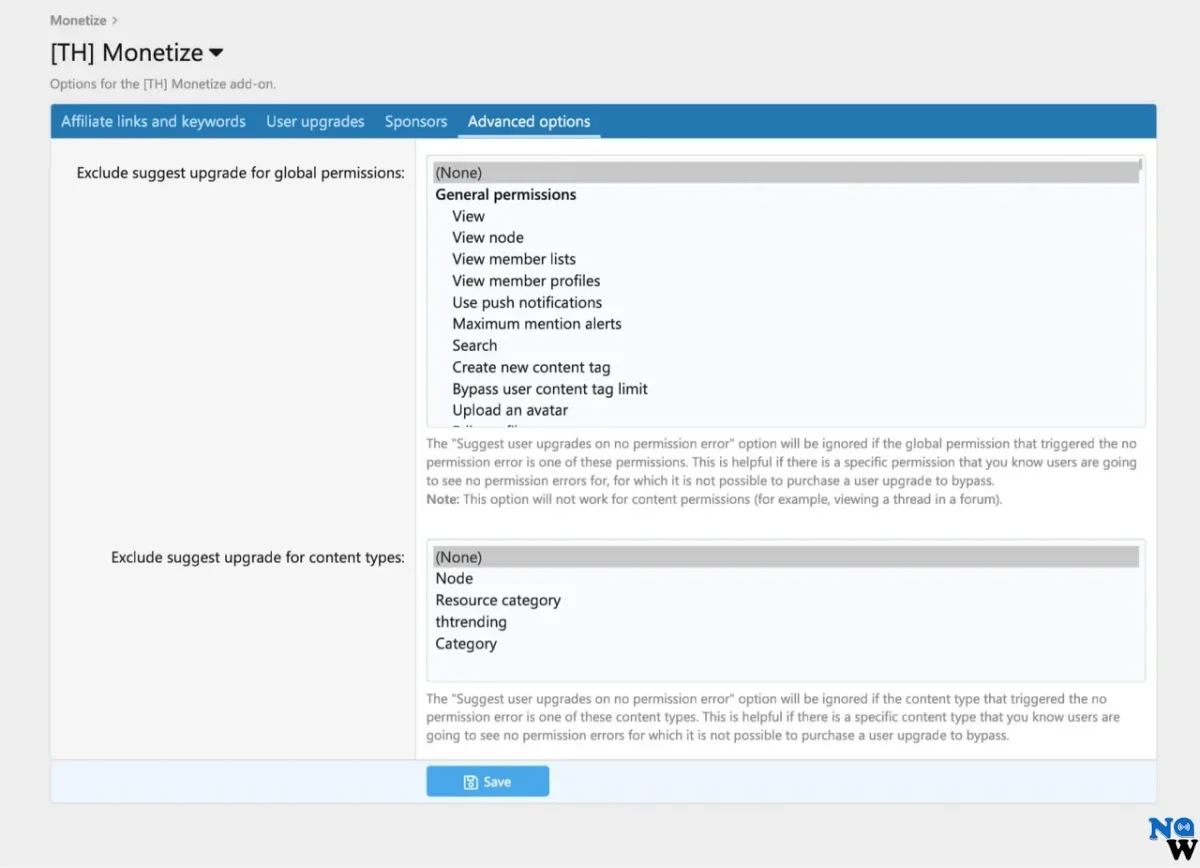Image resolution: width=1200 pixels, height=868 pixels.
Task: Switch to the User upgrades tab
Action: (315, 121)
